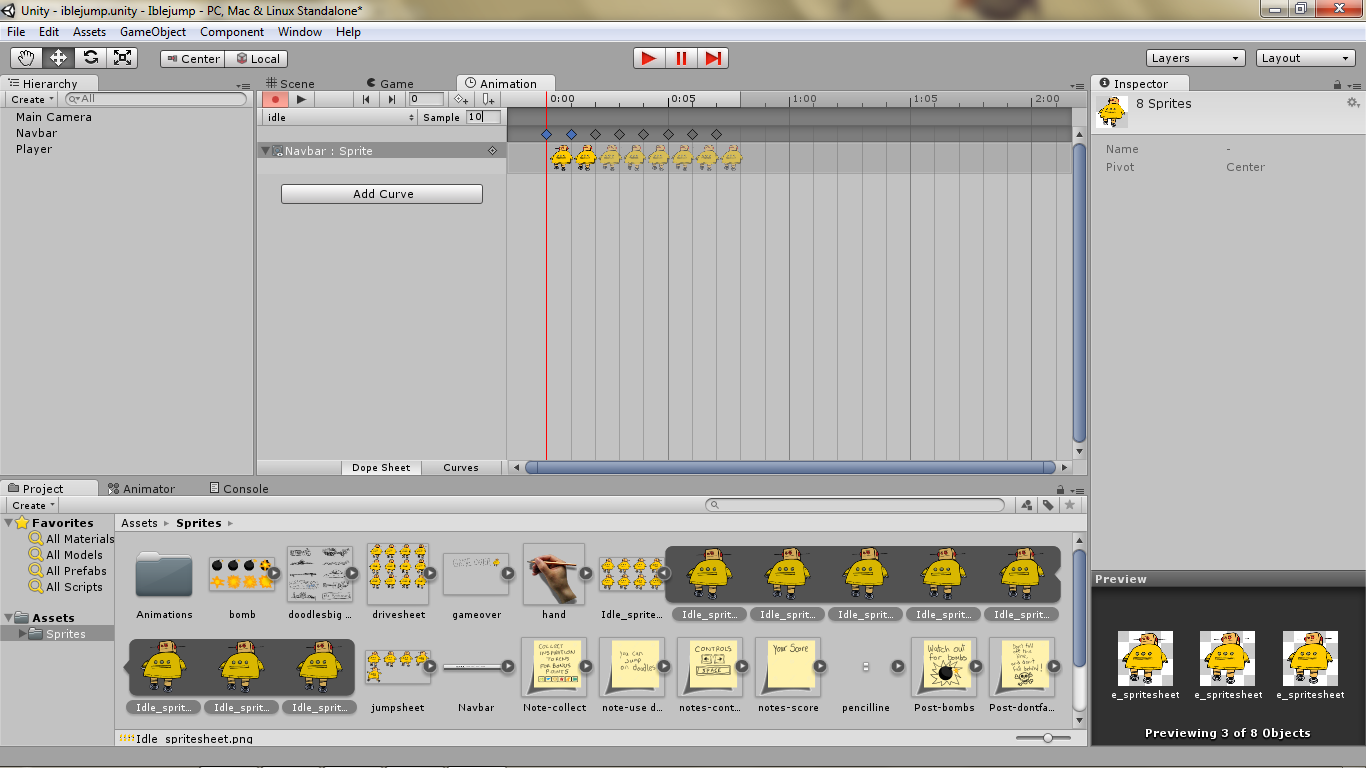This screenshot has height=768, width=1366.
Task: Select the Scale tool
Action: point(123,57)
